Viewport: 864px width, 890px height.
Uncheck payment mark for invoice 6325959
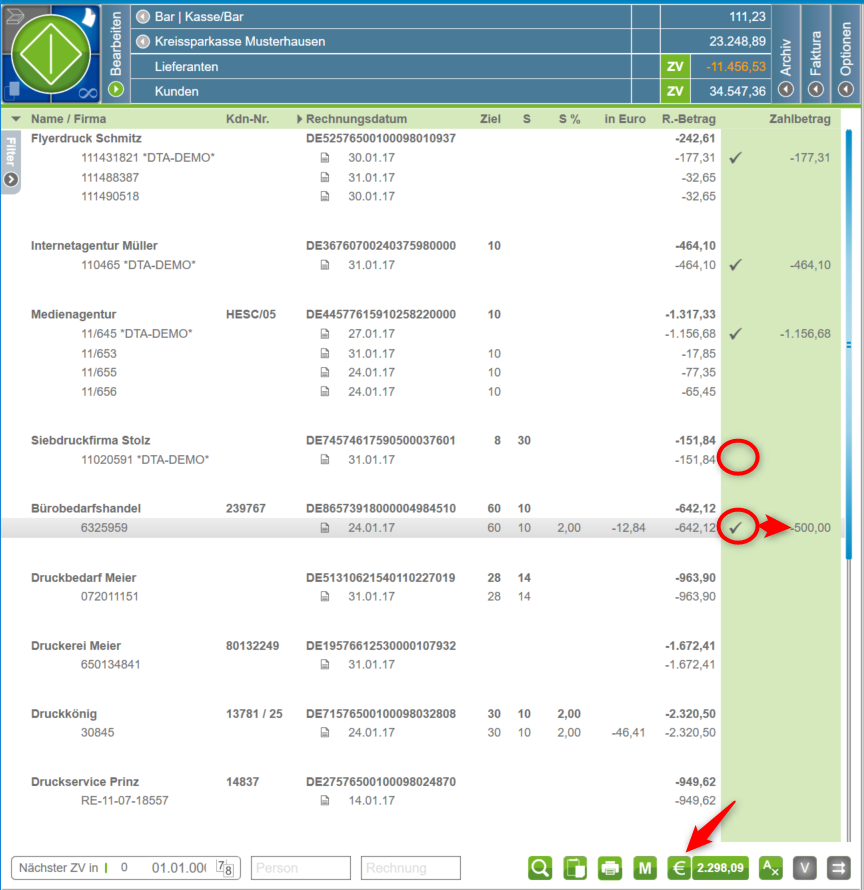click(x=737, y=528)
